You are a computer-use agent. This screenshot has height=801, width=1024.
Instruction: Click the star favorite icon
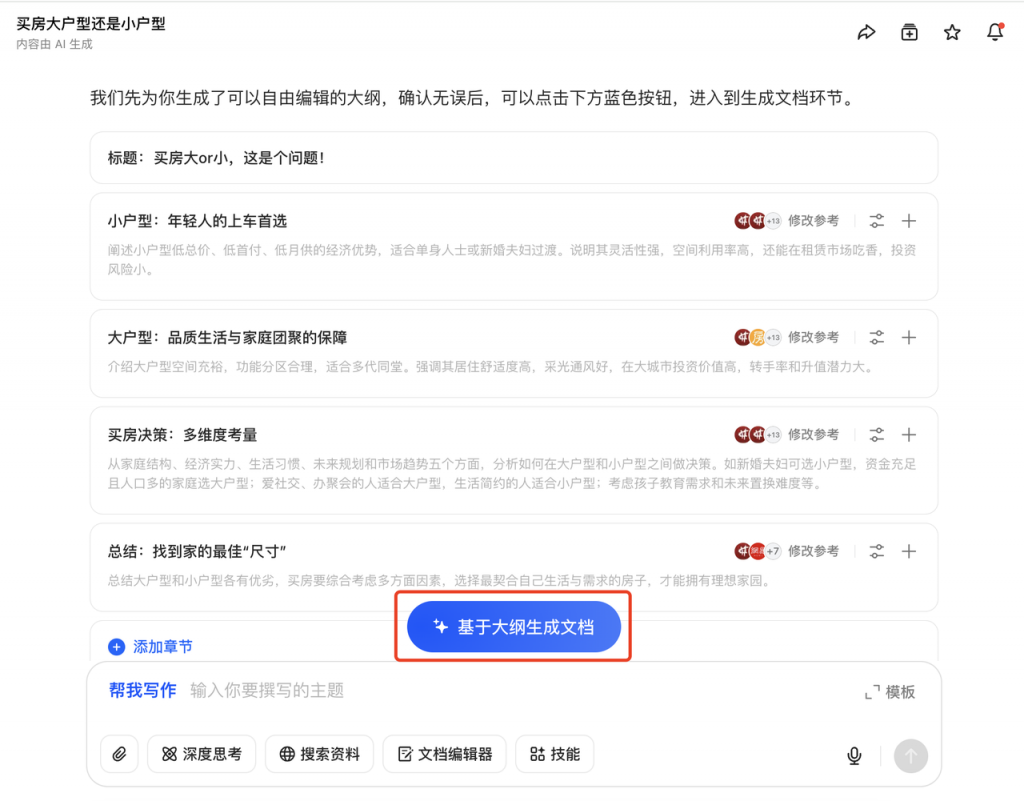[x=952, y=32]
